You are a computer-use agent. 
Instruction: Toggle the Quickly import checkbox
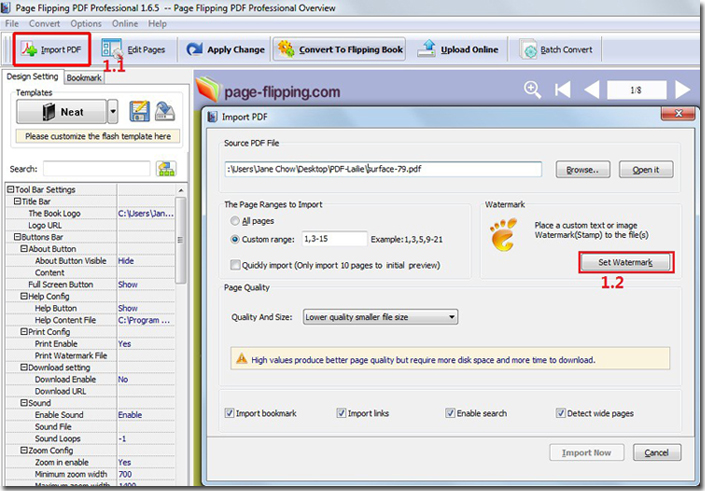coord(235,265)
